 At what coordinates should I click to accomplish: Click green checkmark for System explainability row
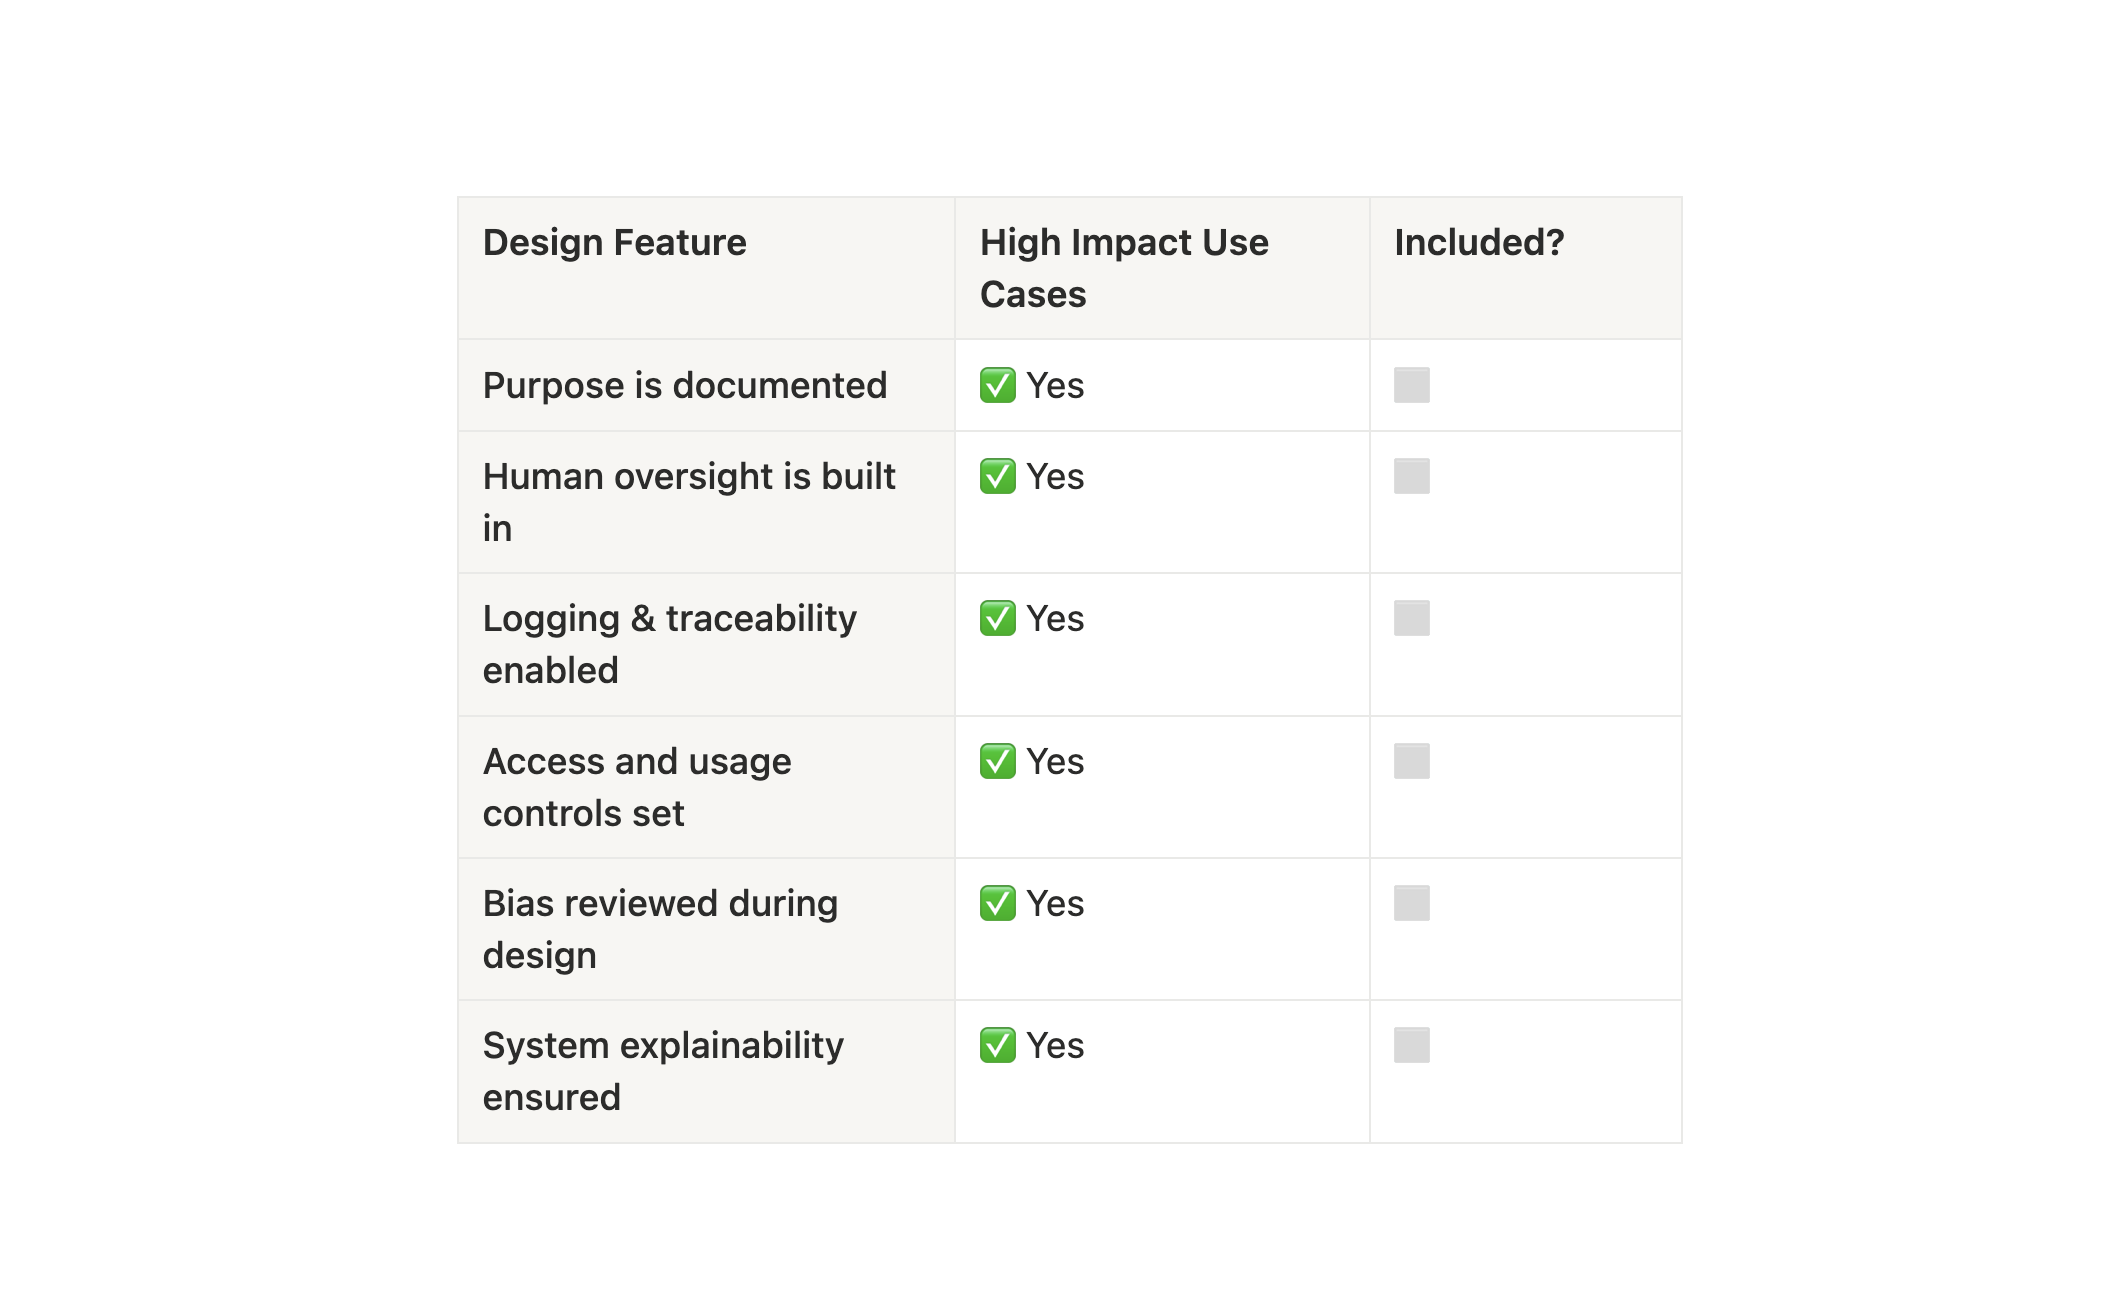pyautogui.click(x=997, y=1045)
